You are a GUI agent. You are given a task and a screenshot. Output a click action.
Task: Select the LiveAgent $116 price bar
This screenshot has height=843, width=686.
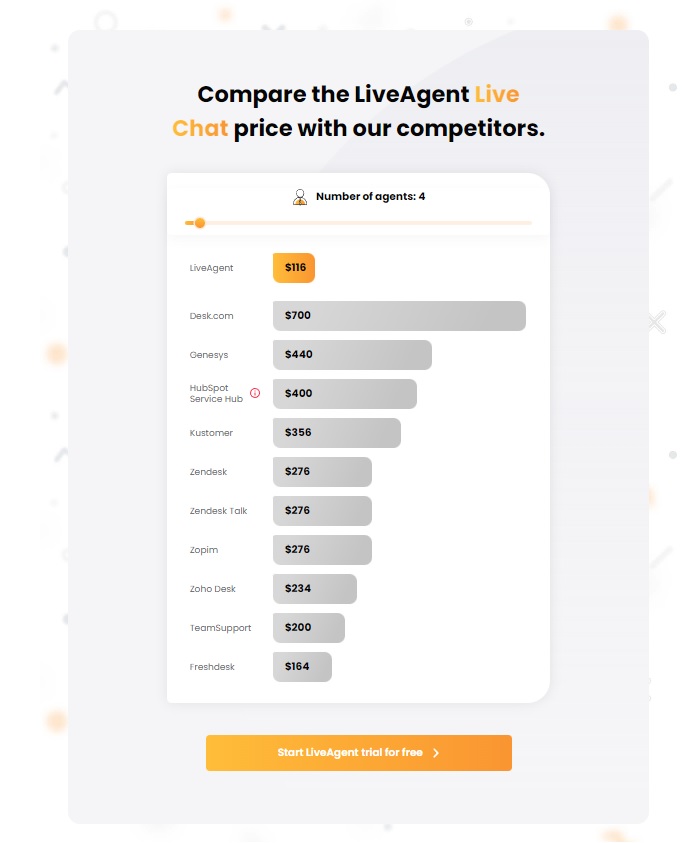pos(293,267)
